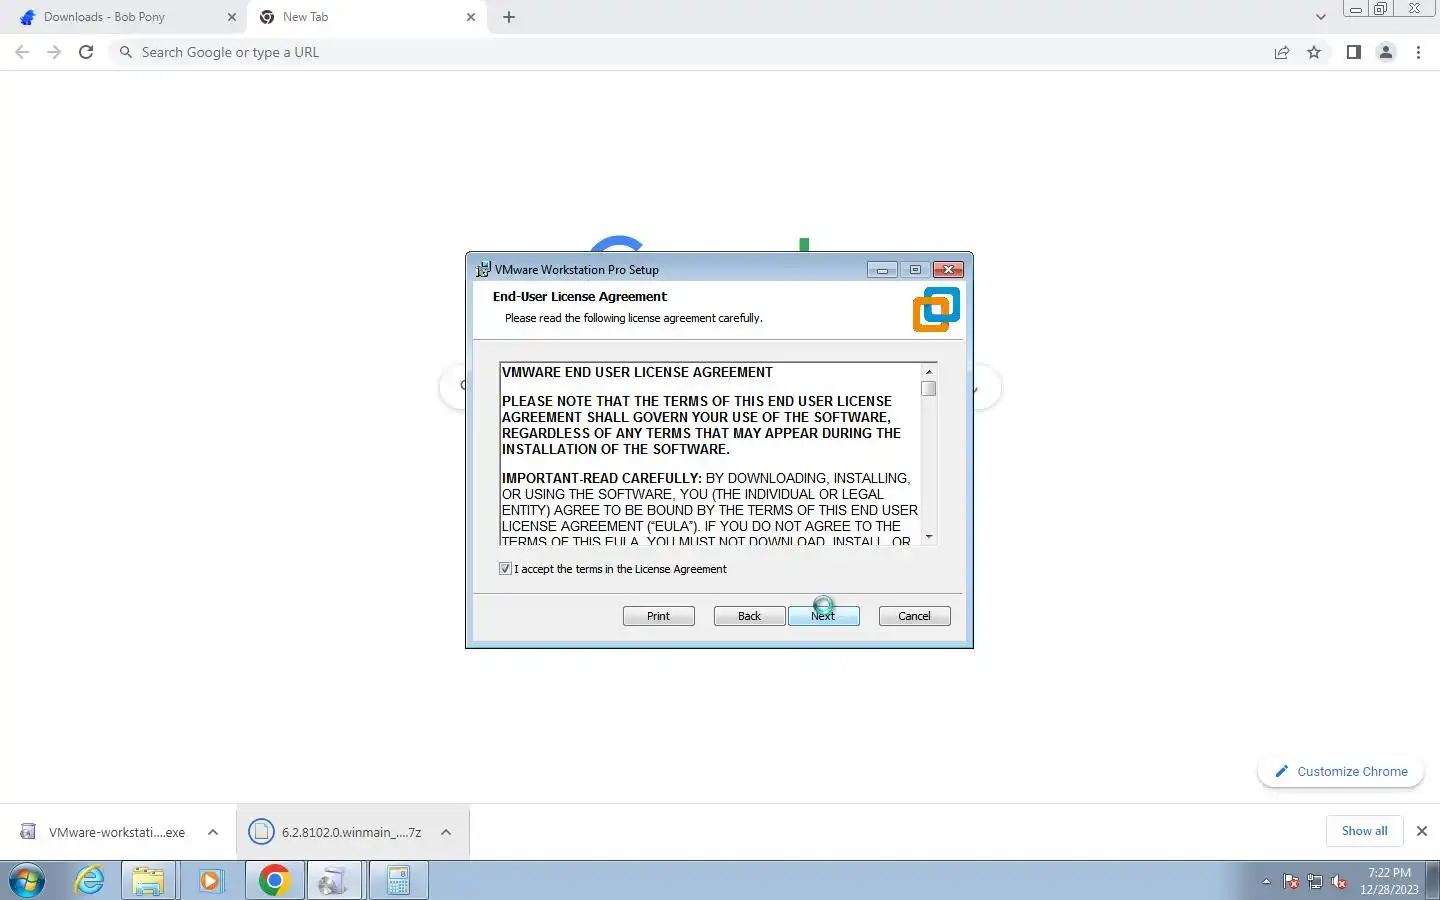Click the license text scrollbar thumb
Viewport: 1440px width, 900px height.
929,389
